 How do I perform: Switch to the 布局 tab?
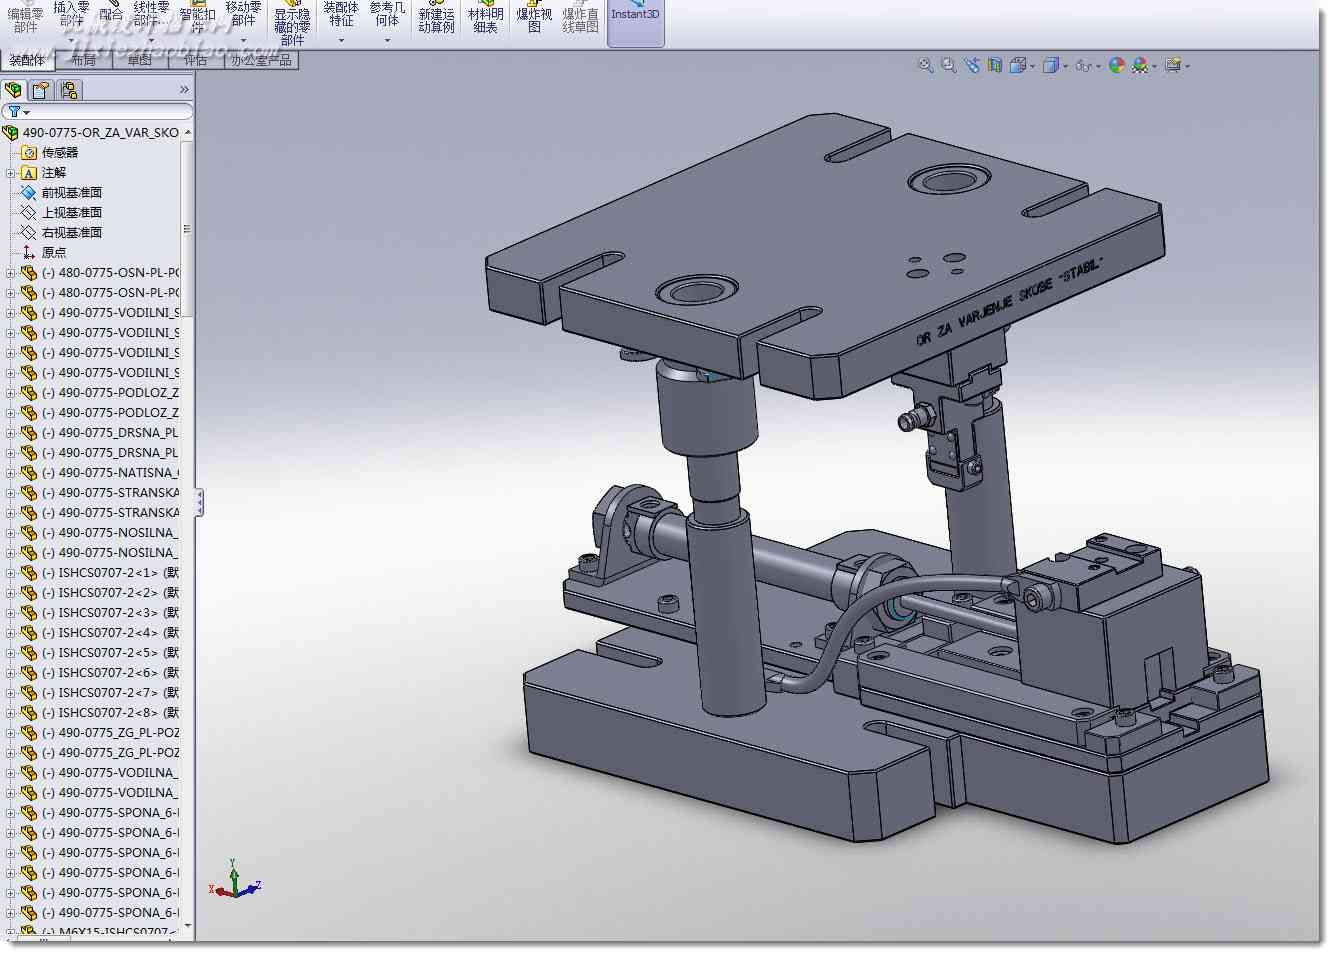click(x=83, y=60)
